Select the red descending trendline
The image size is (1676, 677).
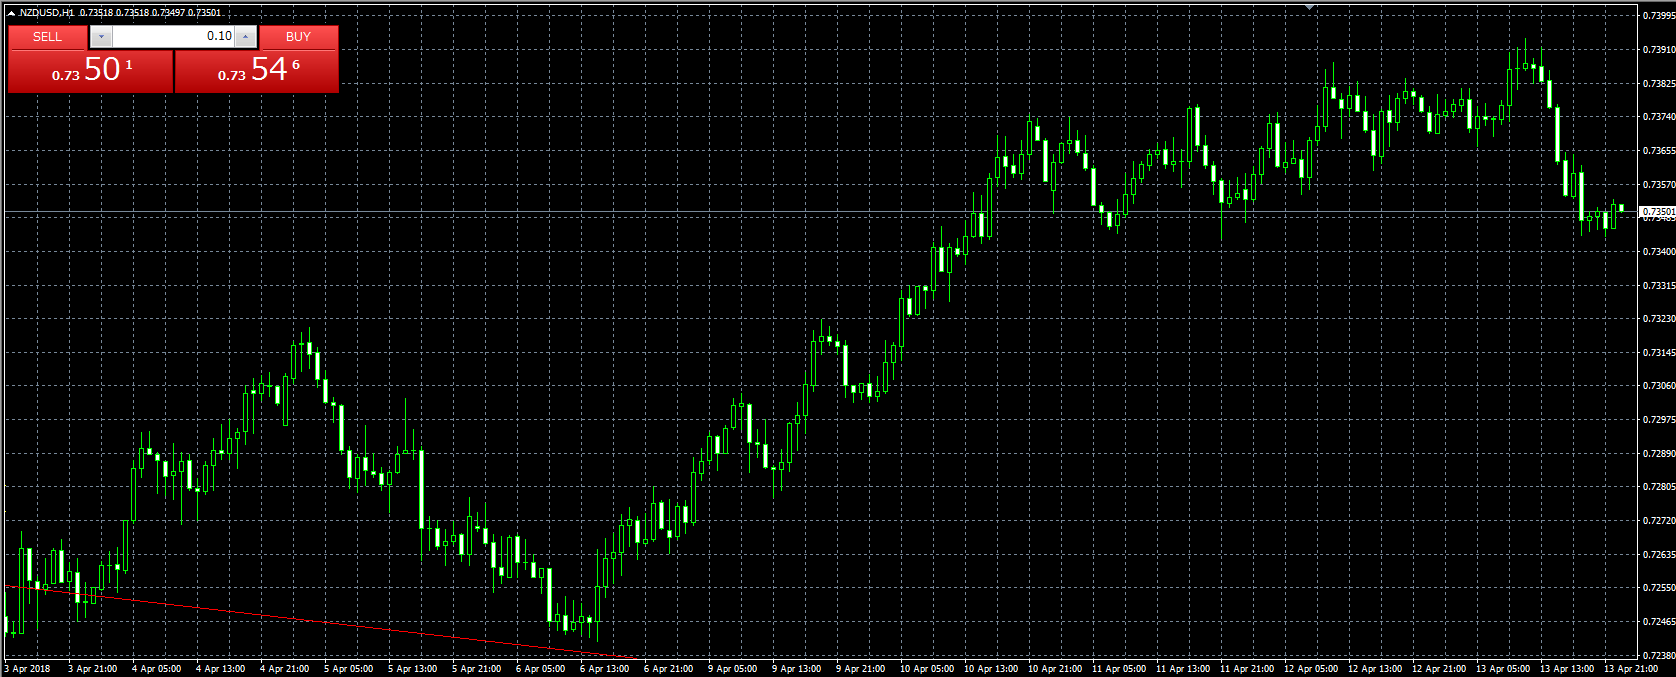(x=320, y=622)
